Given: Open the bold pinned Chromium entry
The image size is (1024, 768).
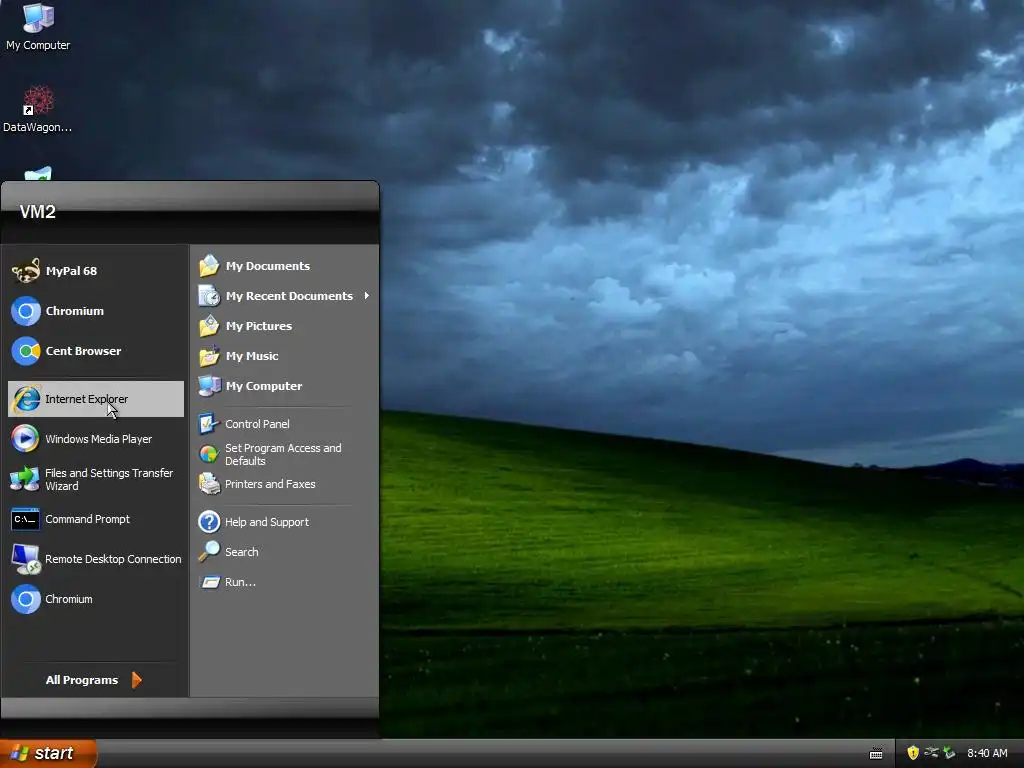Looking at the screenshot, I should tap(96, 311).
